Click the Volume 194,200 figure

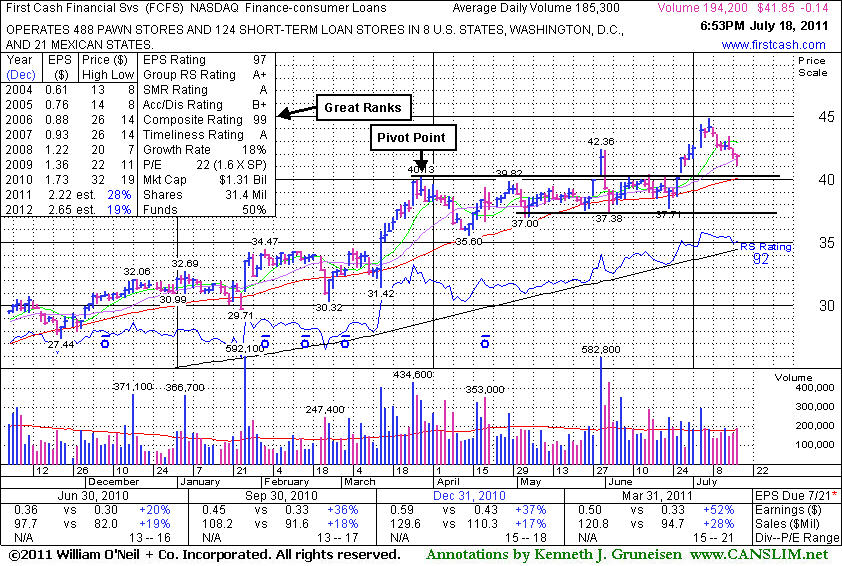click(x=703, y=8)
